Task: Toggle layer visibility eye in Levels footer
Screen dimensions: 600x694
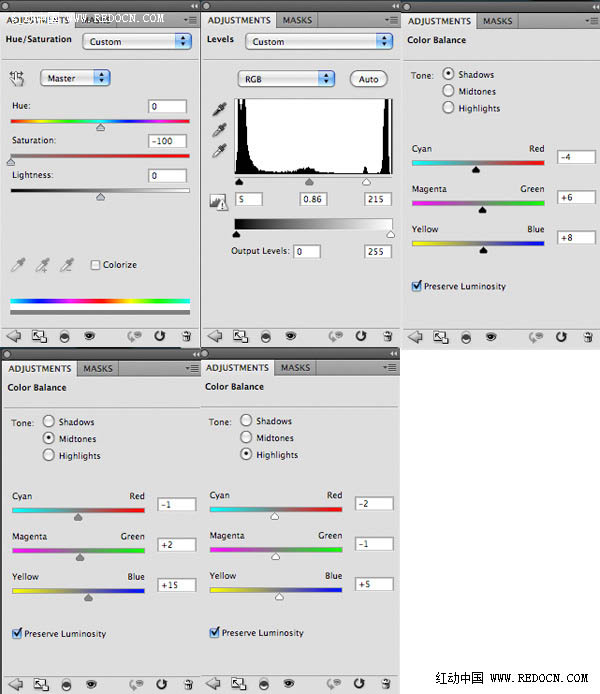Action: tap(291, 336)
